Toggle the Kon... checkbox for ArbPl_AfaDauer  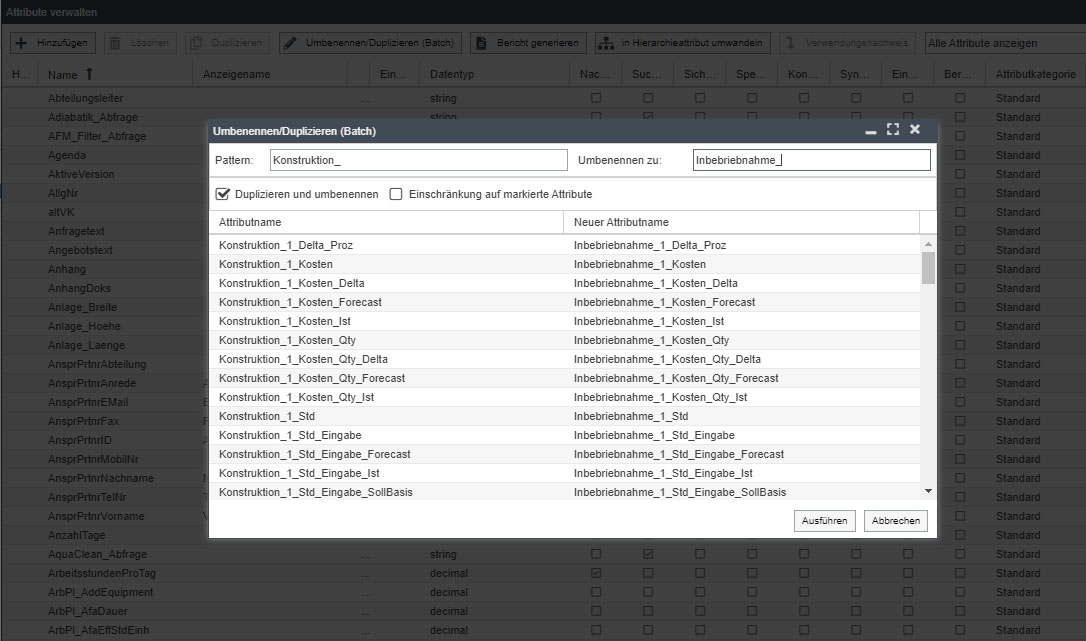[x=803, y=611]
